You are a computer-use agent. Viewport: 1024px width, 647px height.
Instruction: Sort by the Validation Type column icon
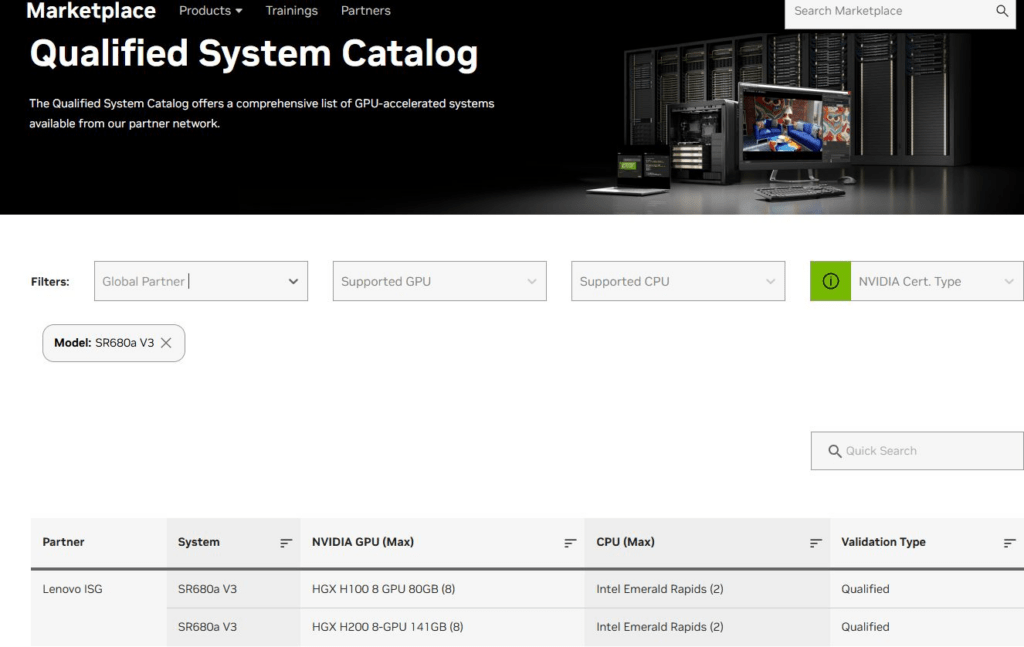1009,543
